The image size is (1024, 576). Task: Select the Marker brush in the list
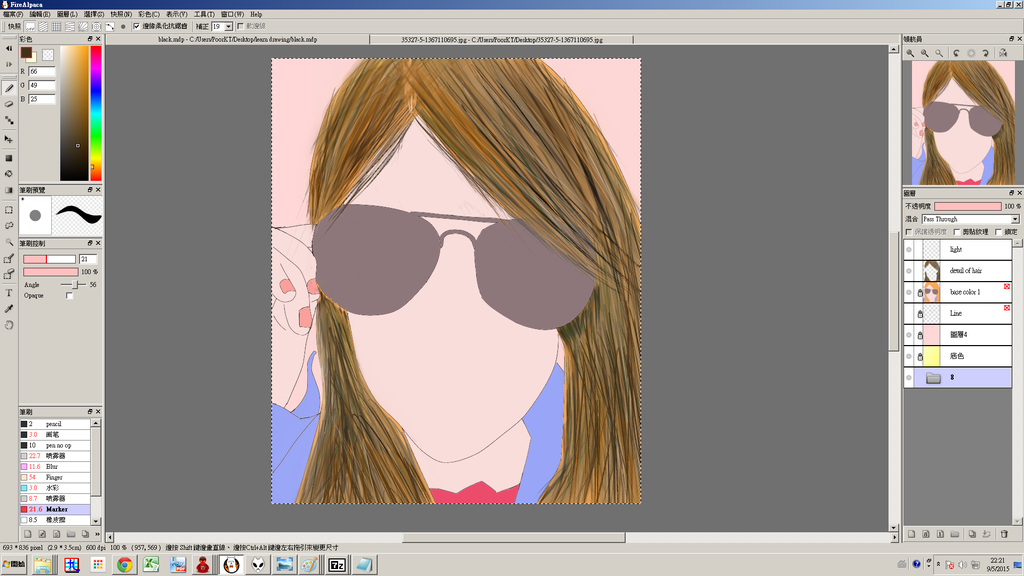click(x=57, y=509)
